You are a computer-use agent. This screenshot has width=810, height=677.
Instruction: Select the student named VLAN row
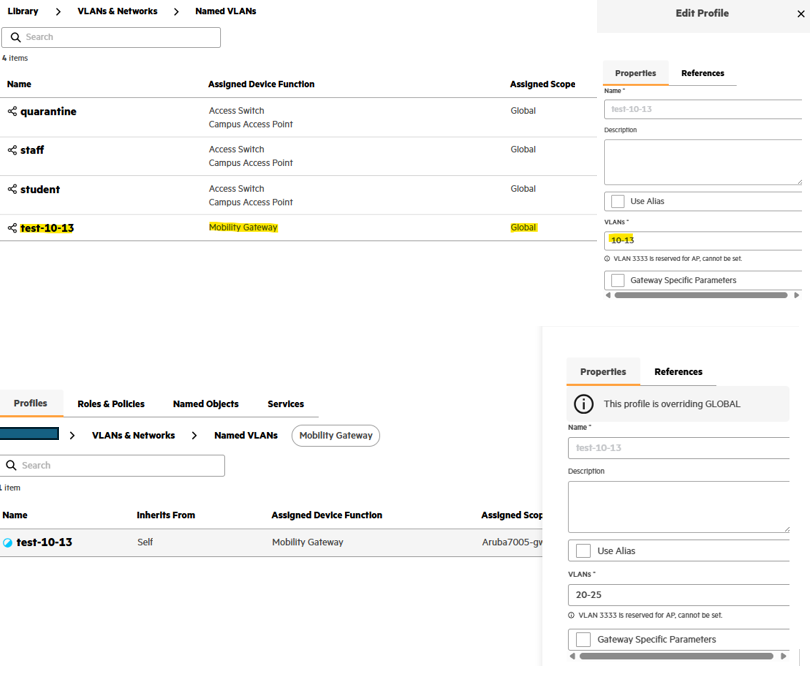click(298, 195)
